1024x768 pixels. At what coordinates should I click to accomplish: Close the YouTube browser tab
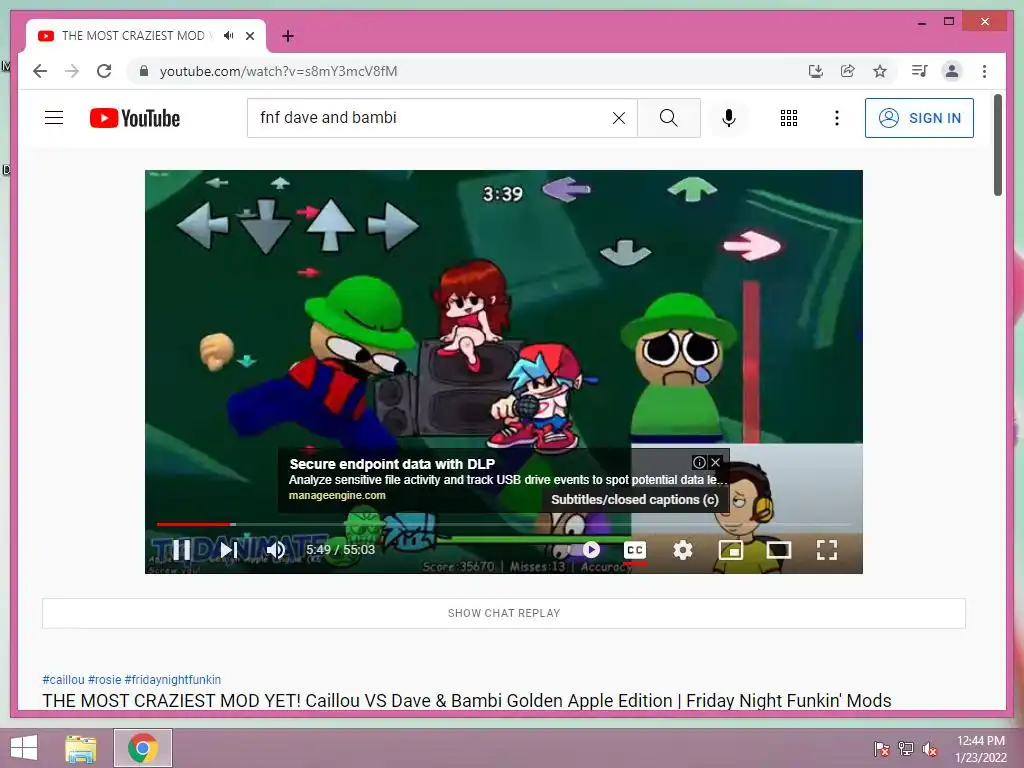point(250,36)
